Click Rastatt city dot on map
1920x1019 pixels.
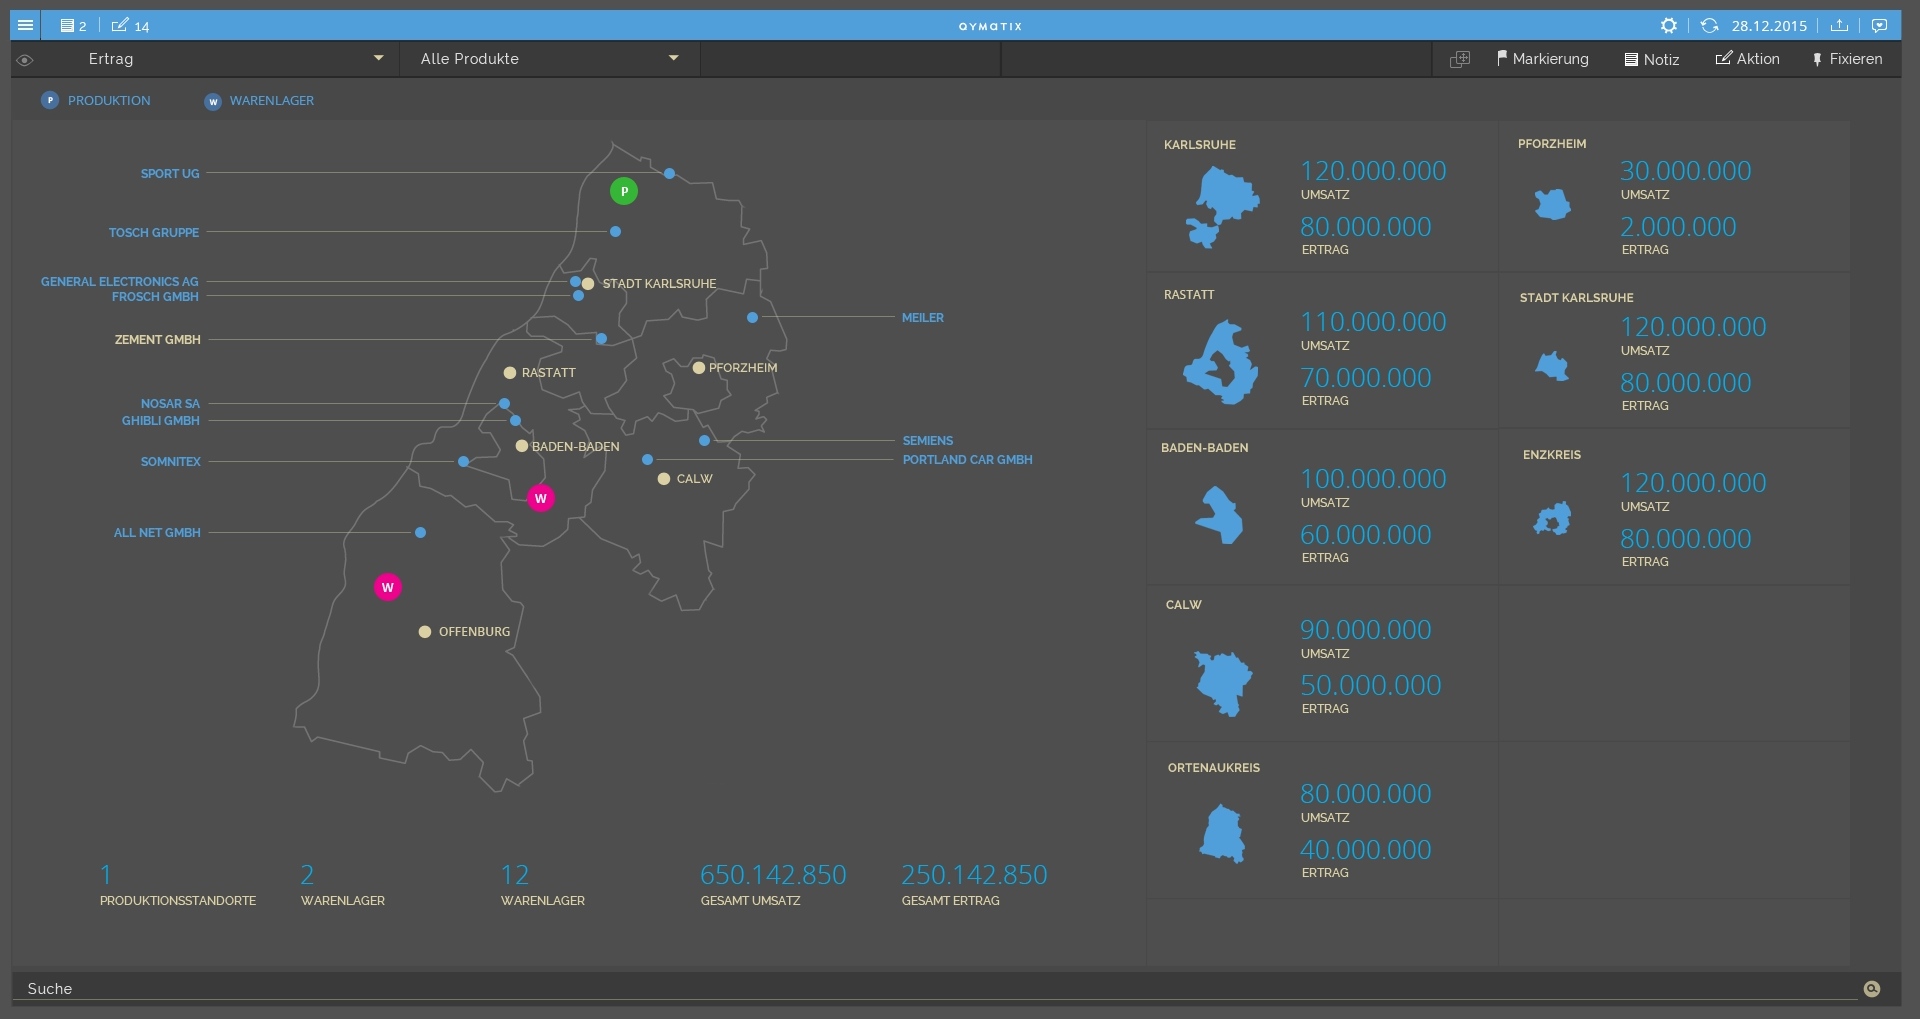pyautogui.click(x=510, y=373)
